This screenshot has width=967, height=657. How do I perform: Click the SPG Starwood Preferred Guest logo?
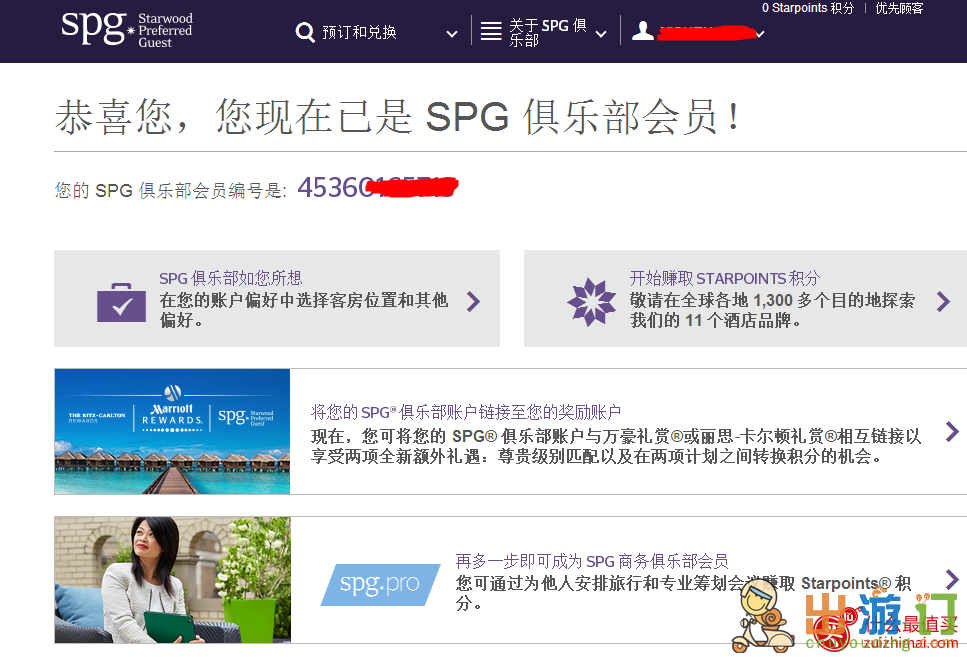pyautogui.click(x=127, y=29)
